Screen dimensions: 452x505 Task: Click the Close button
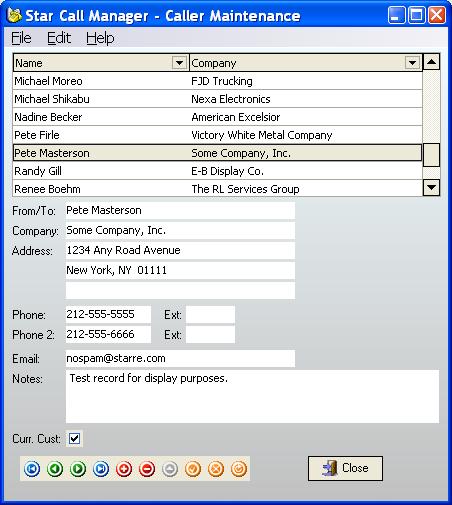tap(345, 468)
